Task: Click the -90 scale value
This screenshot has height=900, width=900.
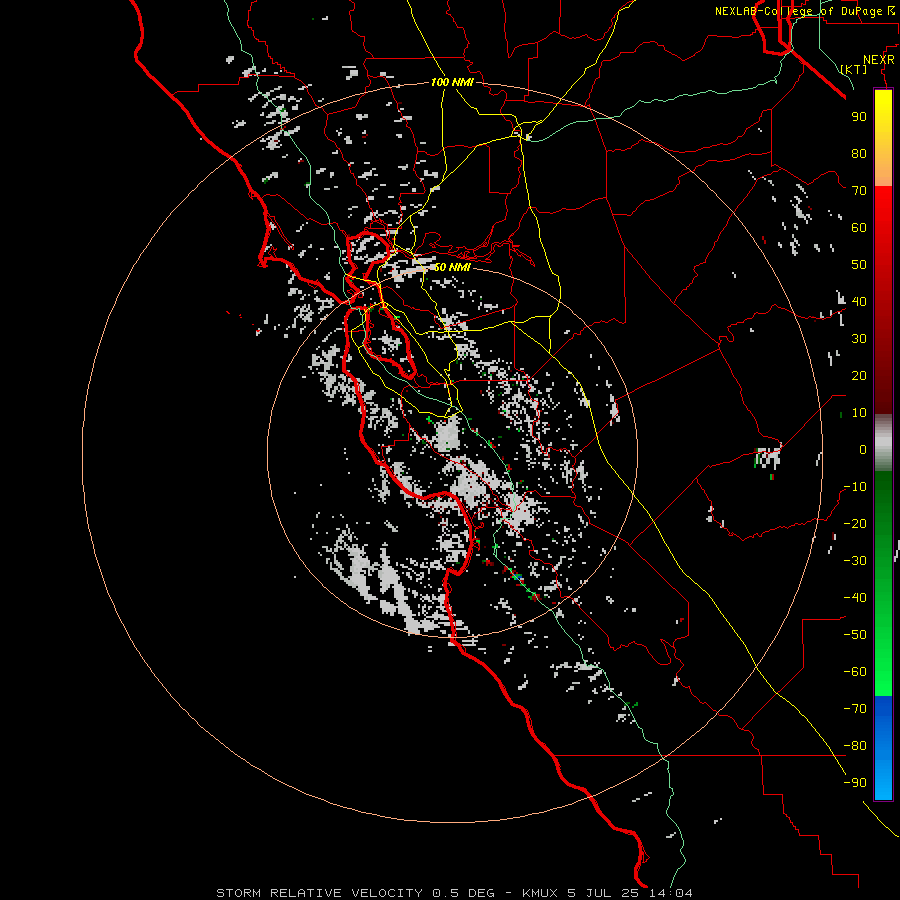Action: (855, 782)
